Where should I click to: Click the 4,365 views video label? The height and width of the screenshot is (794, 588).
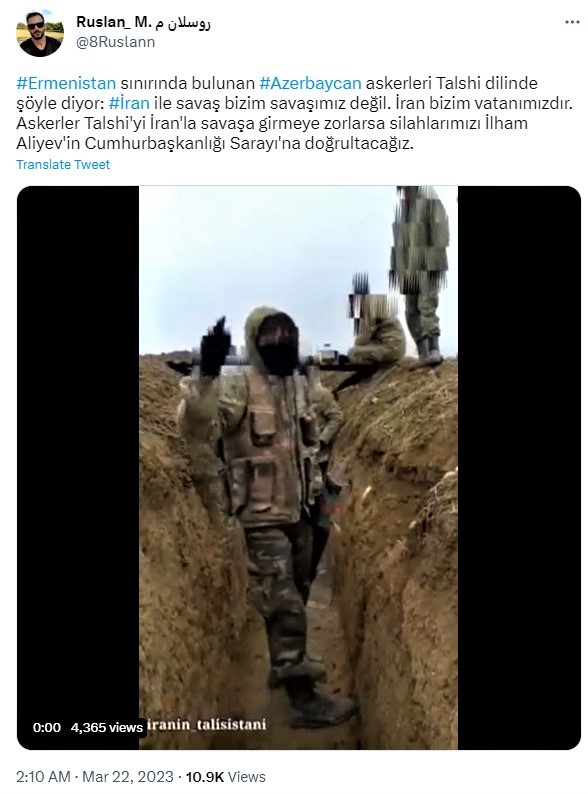coord(107,728)
